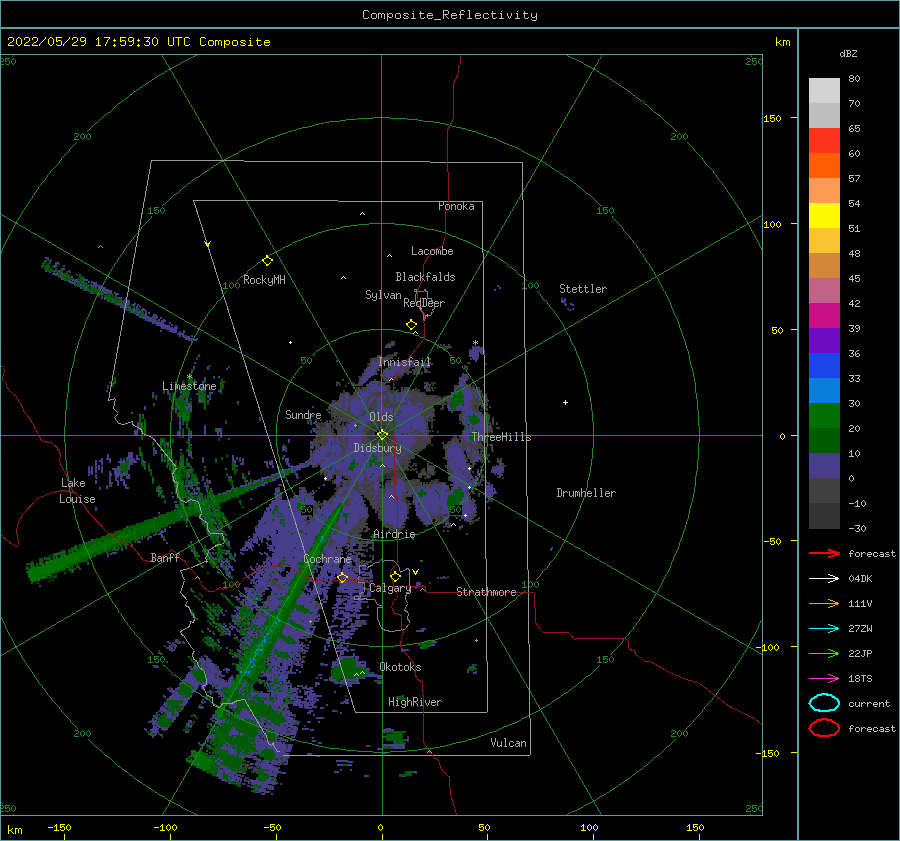Viewport: 900px width, 841px height.
Task: Click the asterisk marker above Limestone
Action: click(189, 377)
